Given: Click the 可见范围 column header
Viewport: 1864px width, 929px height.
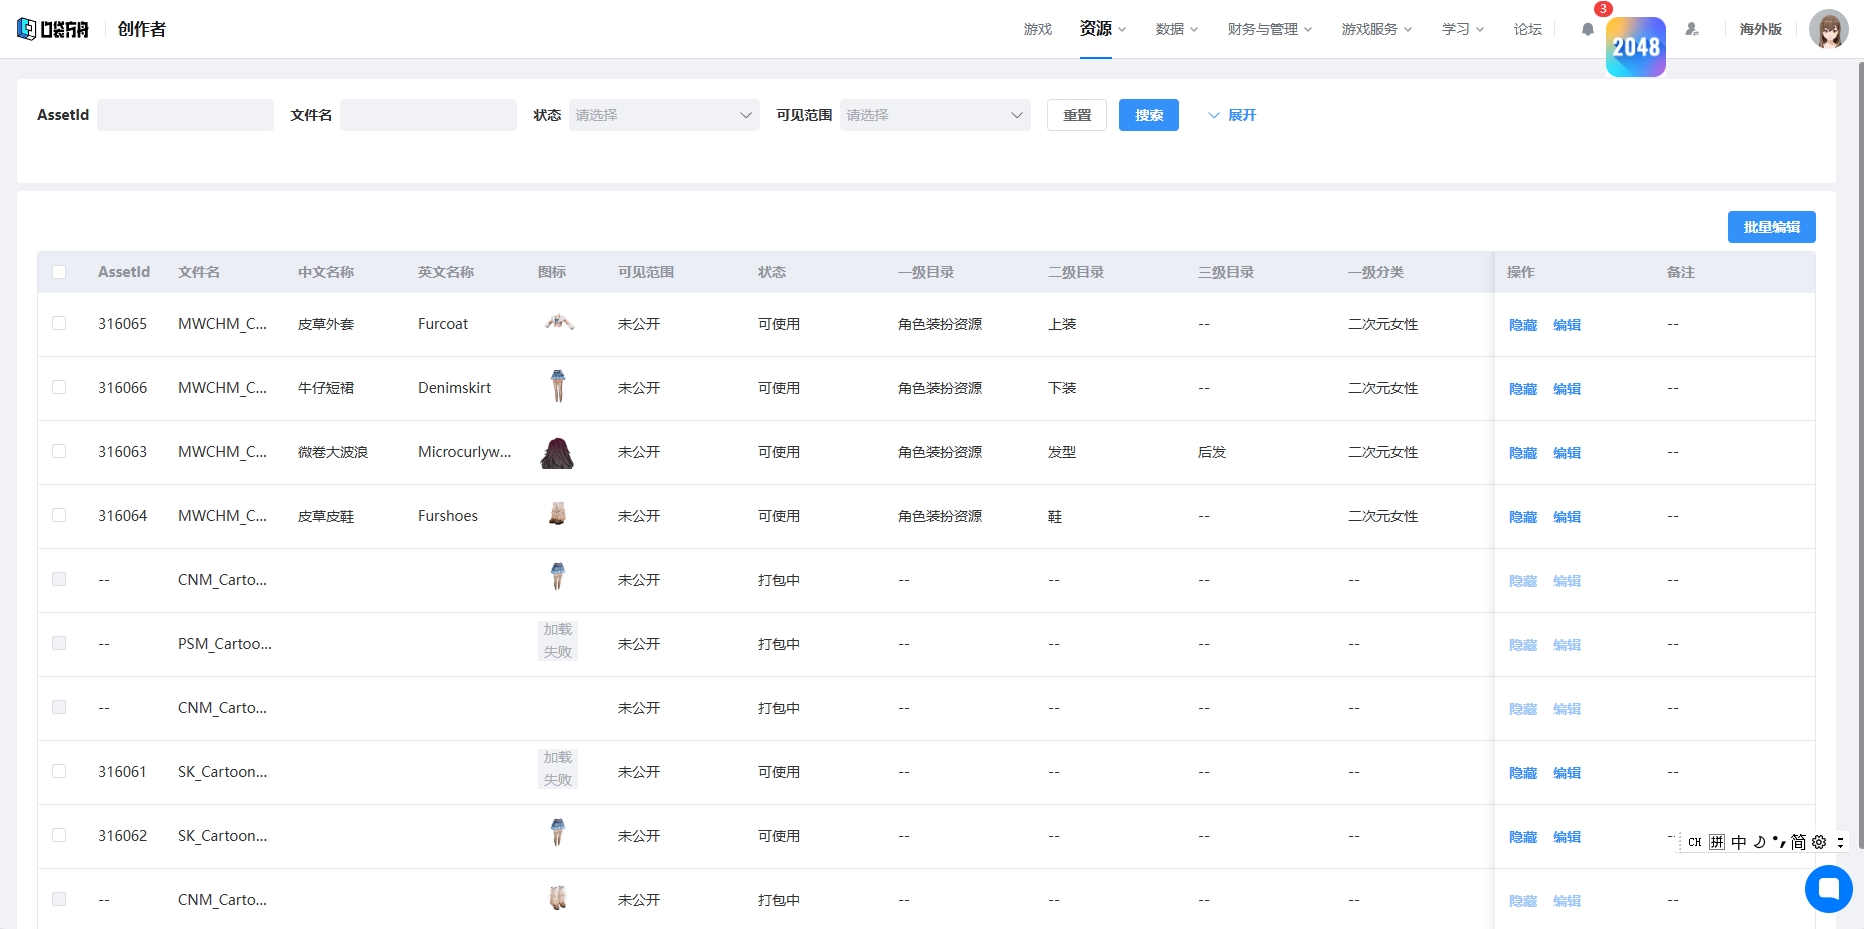Looking at the screenshot, I should pyautogui.click(x=646, y=272).
